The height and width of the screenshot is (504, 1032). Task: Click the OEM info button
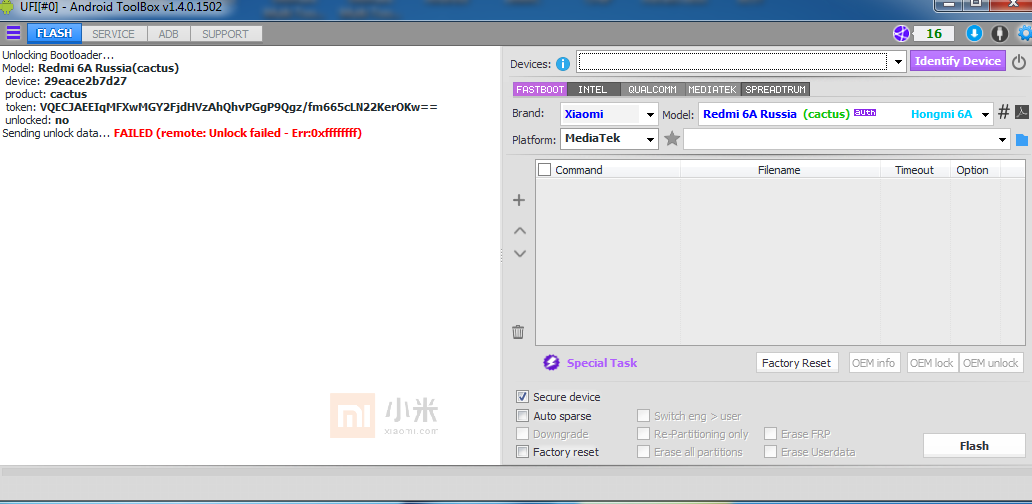873,363
